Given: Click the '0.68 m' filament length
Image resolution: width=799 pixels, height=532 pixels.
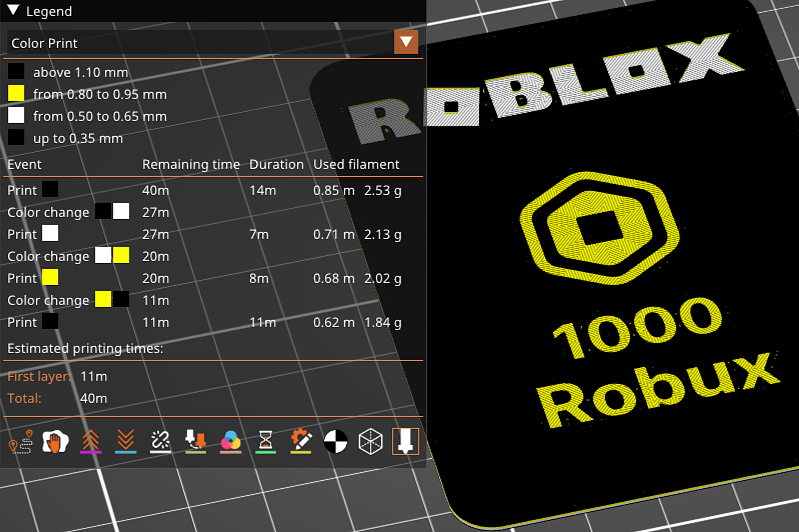Looking at the screenshot, I should tap(334, 279).
